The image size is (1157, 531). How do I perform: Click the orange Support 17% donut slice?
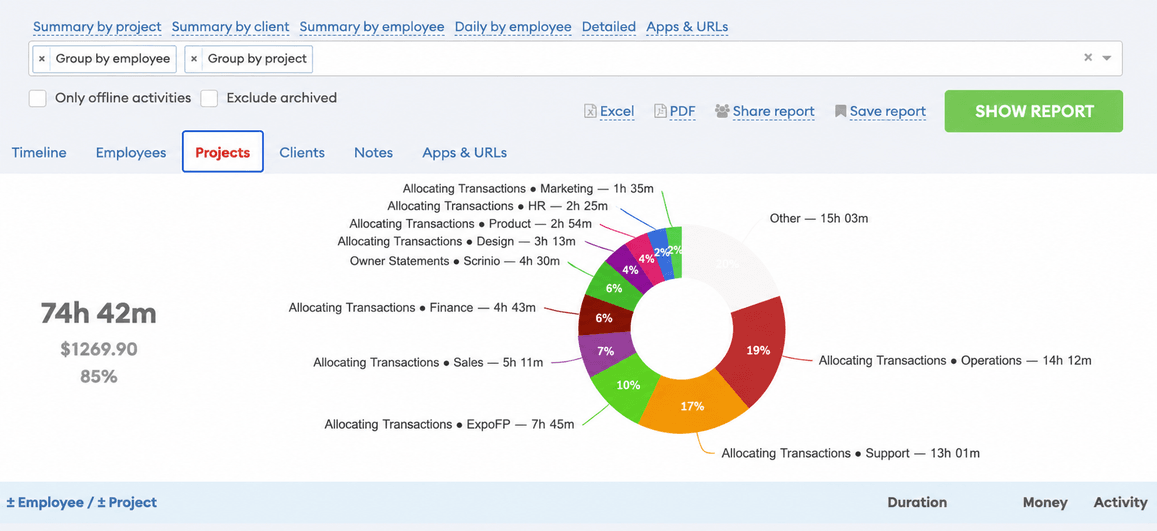(x=692, y=406)
